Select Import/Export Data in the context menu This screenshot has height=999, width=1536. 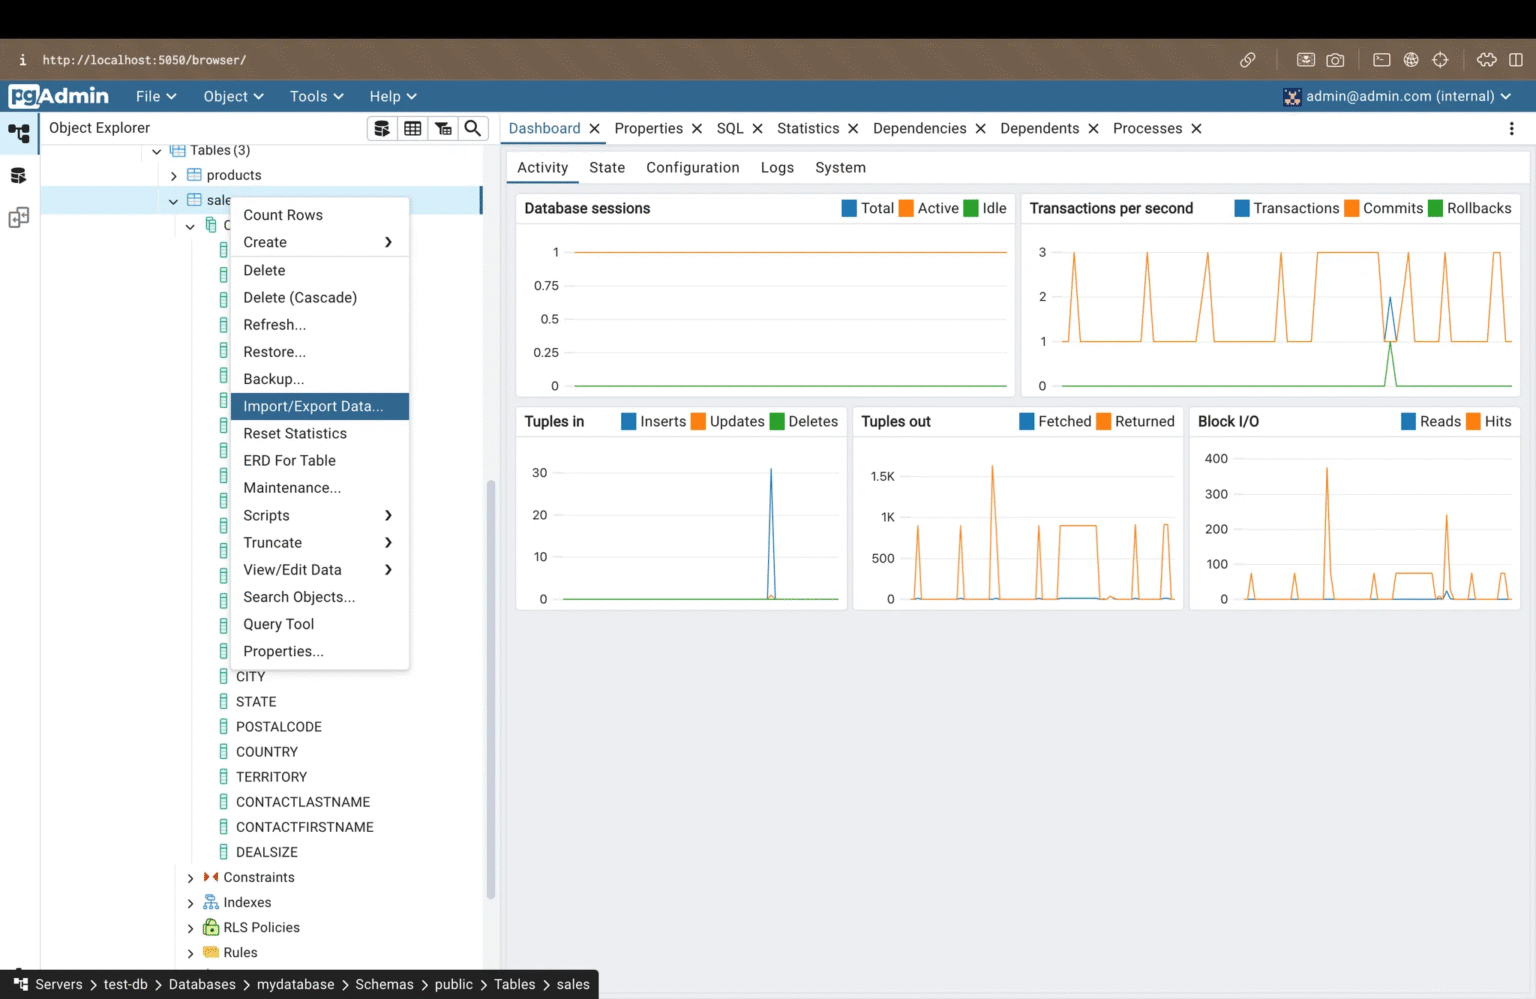click(x=314, y=406)
